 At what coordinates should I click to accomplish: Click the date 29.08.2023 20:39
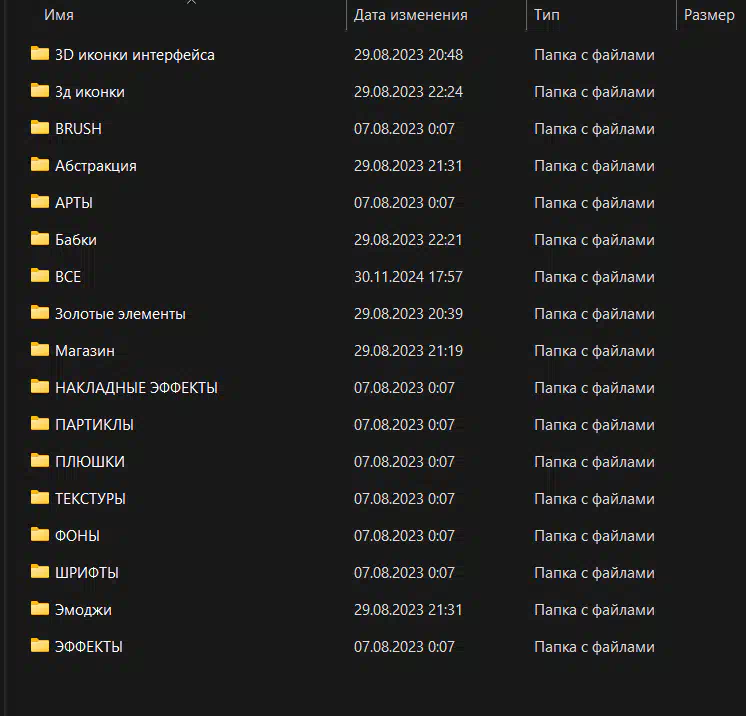(x=408, y=314)
